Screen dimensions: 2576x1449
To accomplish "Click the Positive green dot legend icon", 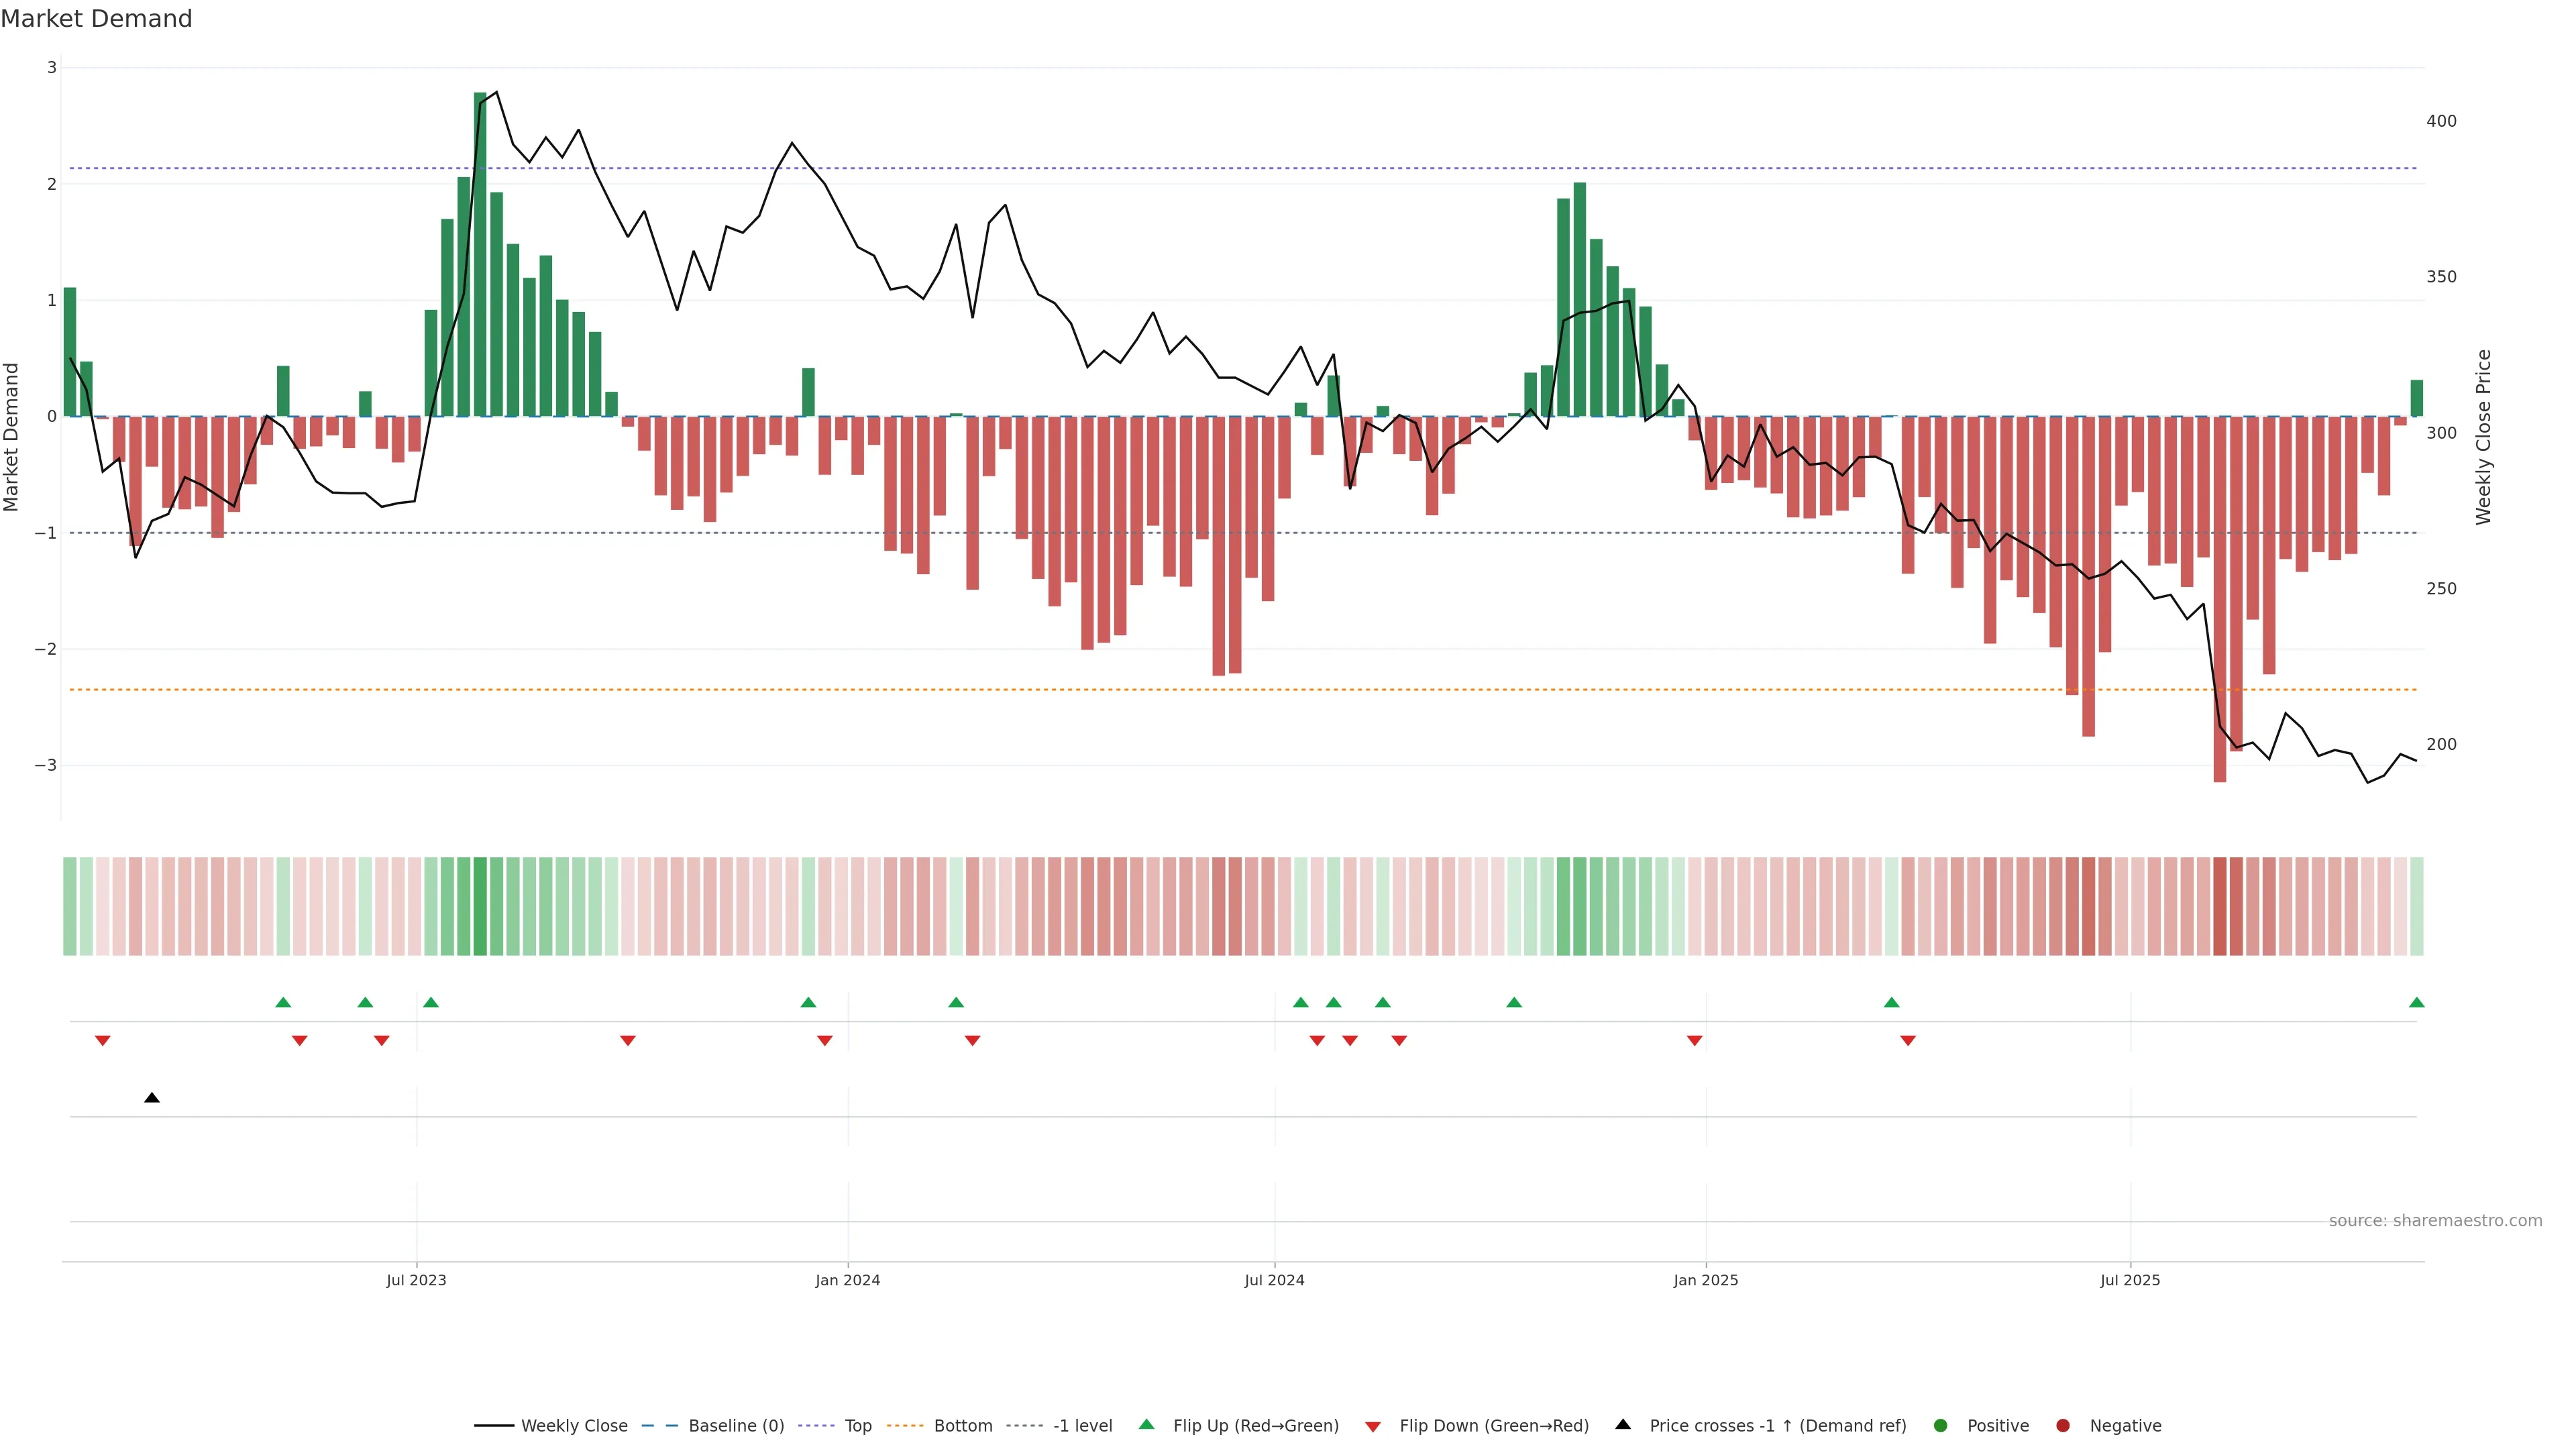I will [x=1941, y=1426].
